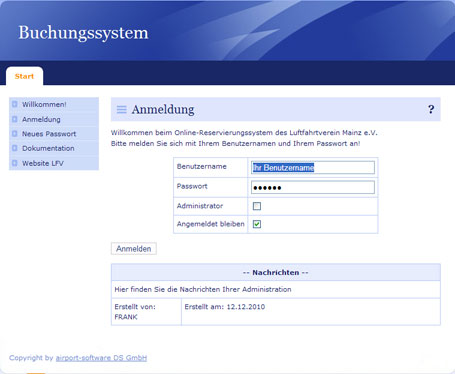Click the Benutzername label cell
The height and width of the screenshot is (374, 455).
tap(211, 167)
